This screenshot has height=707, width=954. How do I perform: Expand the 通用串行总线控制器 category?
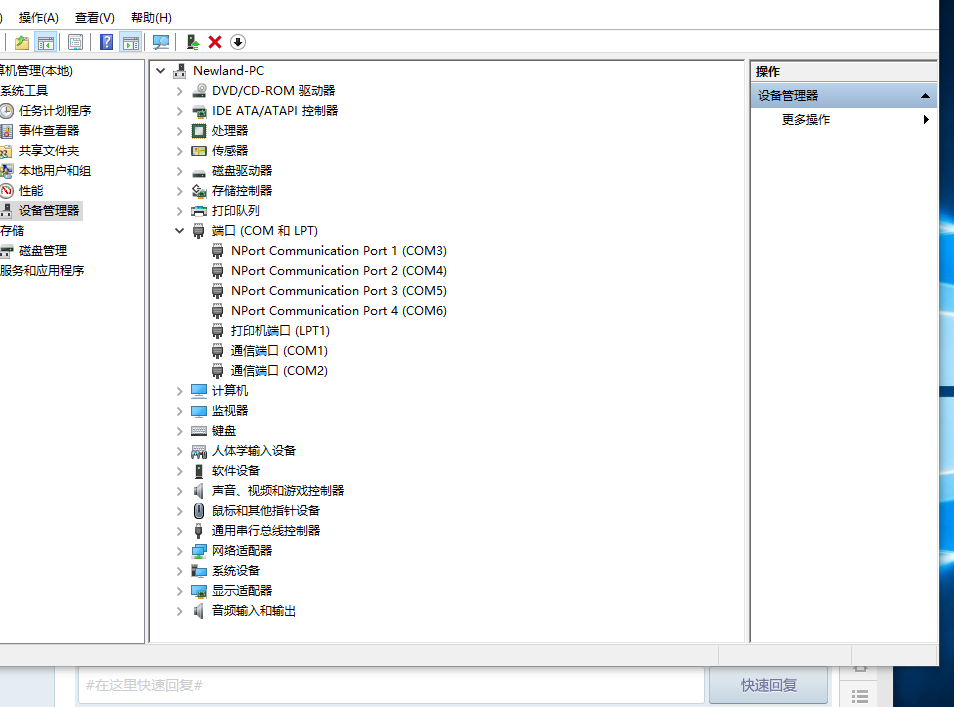(180, 531)
